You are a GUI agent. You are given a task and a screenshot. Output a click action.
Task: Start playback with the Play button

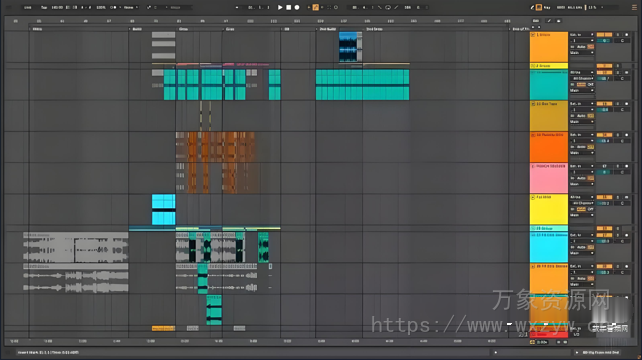pyautogui.click(x=280, y=7)
